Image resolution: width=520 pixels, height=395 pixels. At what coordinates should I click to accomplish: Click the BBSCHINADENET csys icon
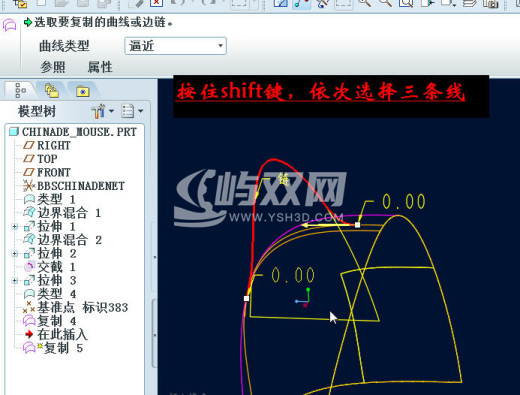coord(29,186)
